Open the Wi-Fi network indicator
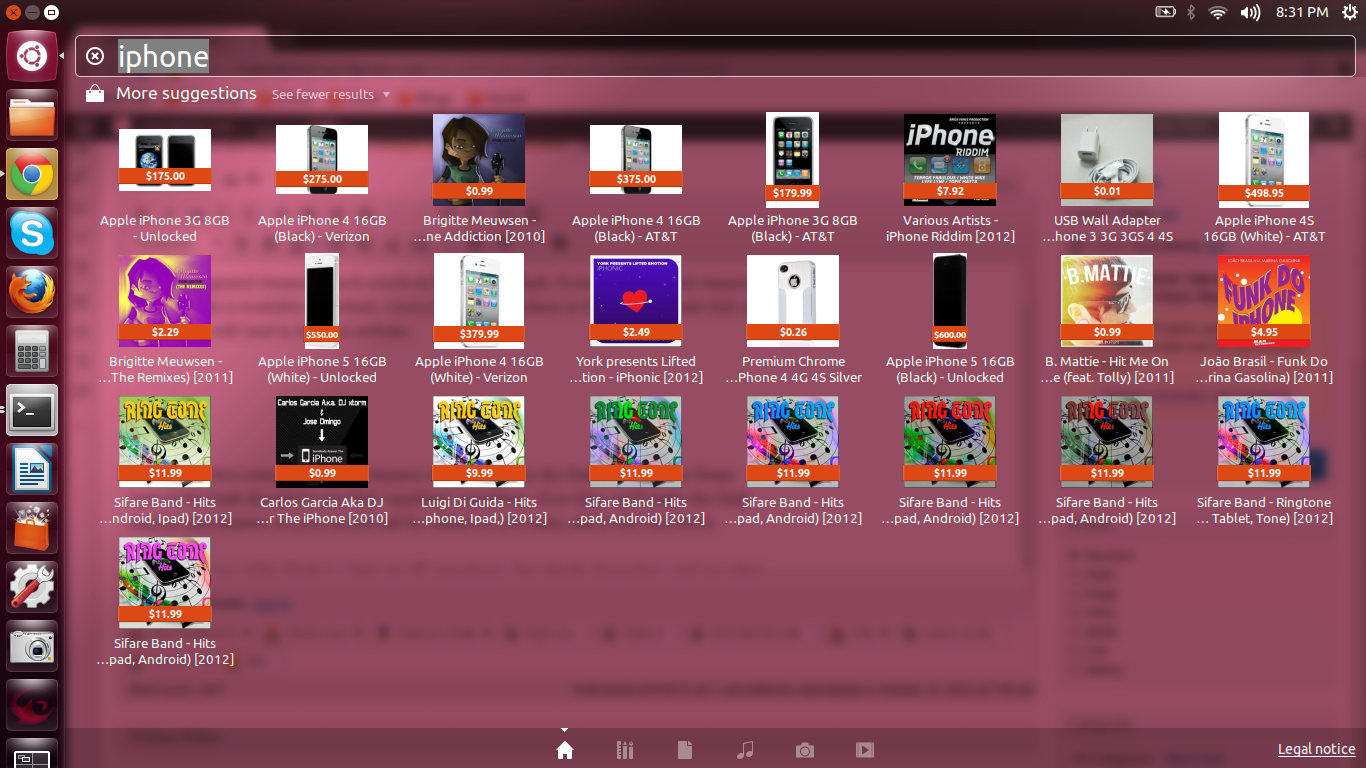Screen dimensions: 1366x768 pos(1218,12)
